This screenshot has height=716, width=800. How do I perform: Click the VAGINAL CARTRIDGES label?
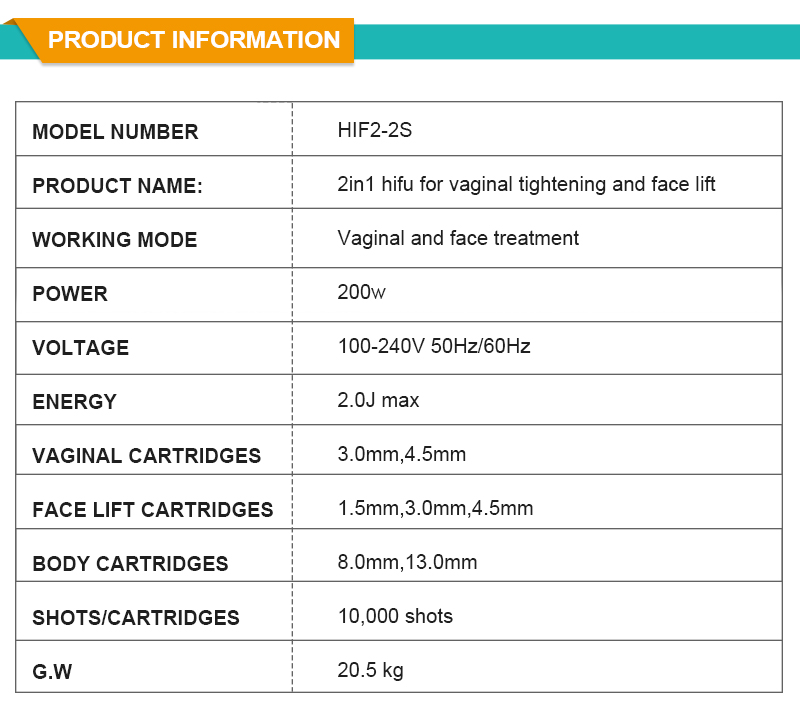click(146, 456)
